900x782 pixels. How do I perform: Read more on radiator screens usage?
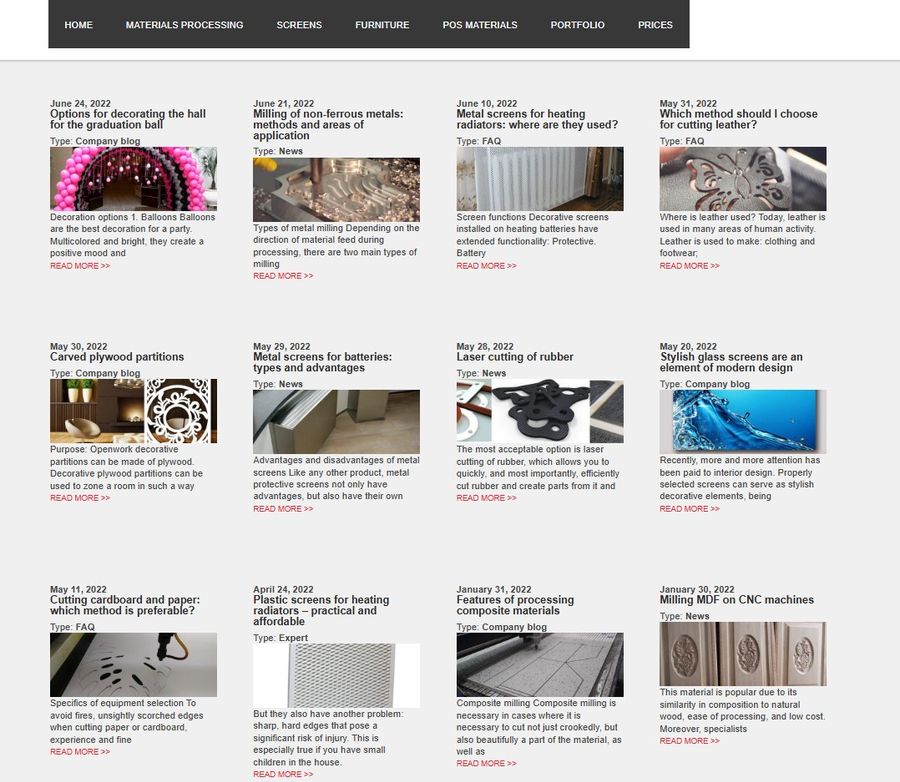coord(486,266)
